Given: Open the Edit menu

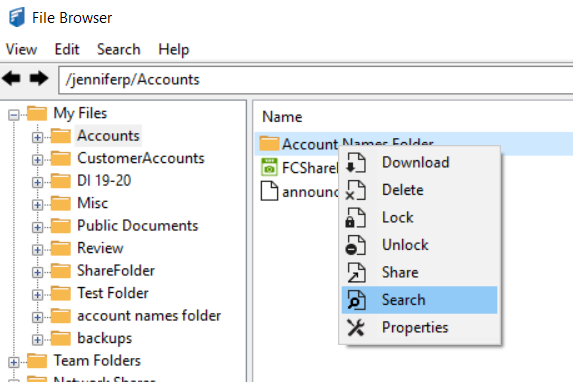Looking at the screenshot, I should coord(67,49).
